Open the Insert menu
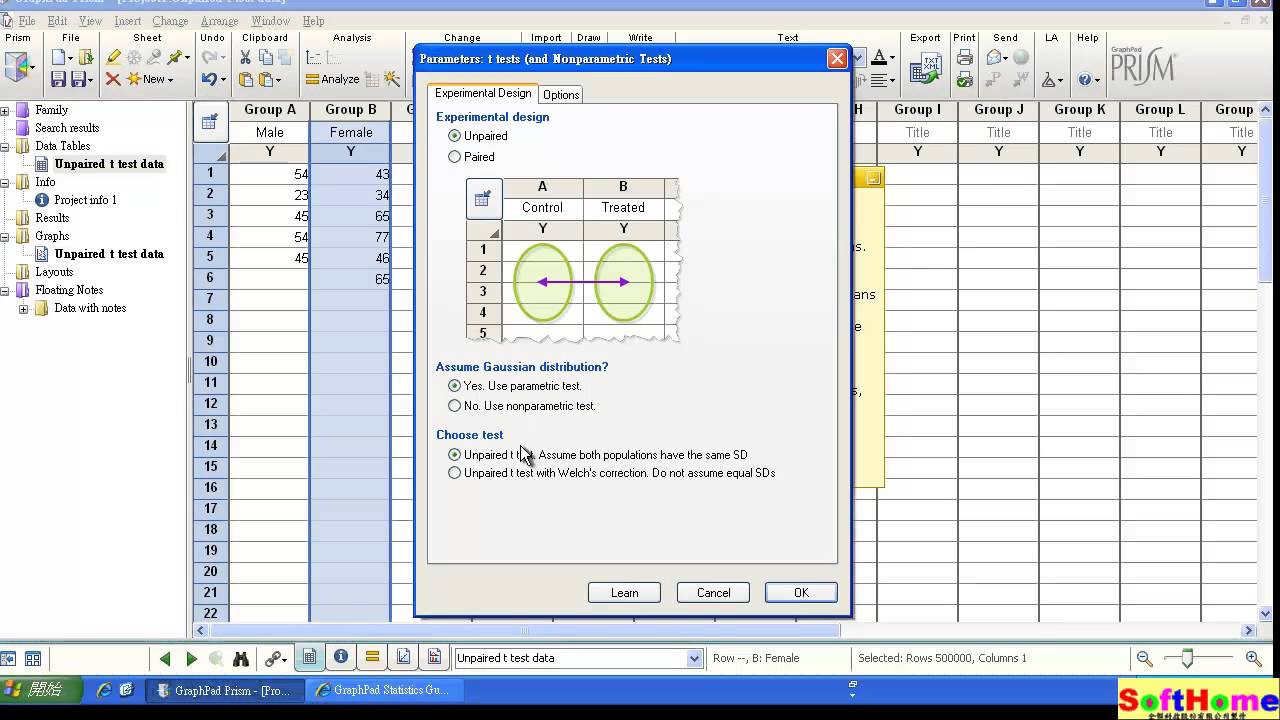The height and width of the screenshot is (720, 1280). pos(127,21)
